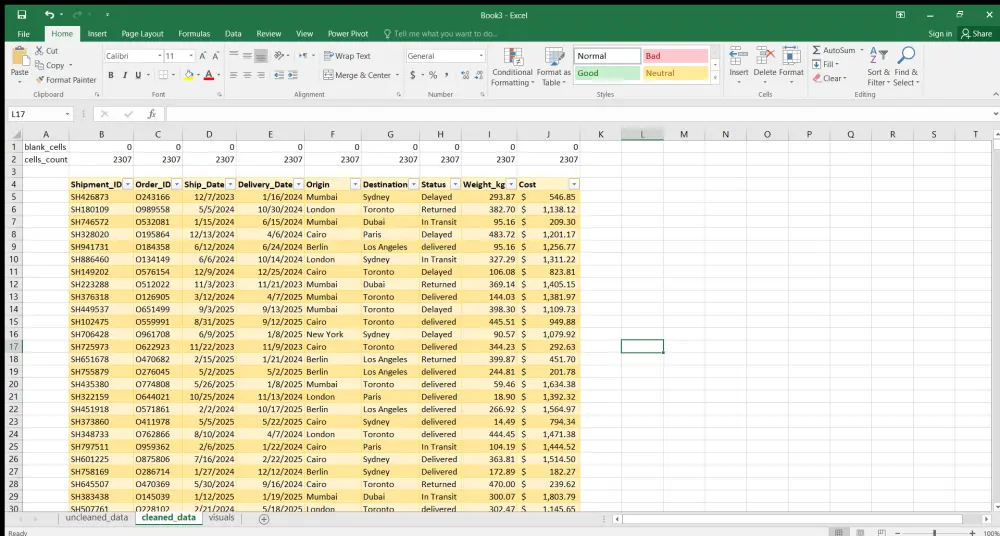Apply the Good cell style
The height and width of the screenshot is (536, 1000).
607,73
